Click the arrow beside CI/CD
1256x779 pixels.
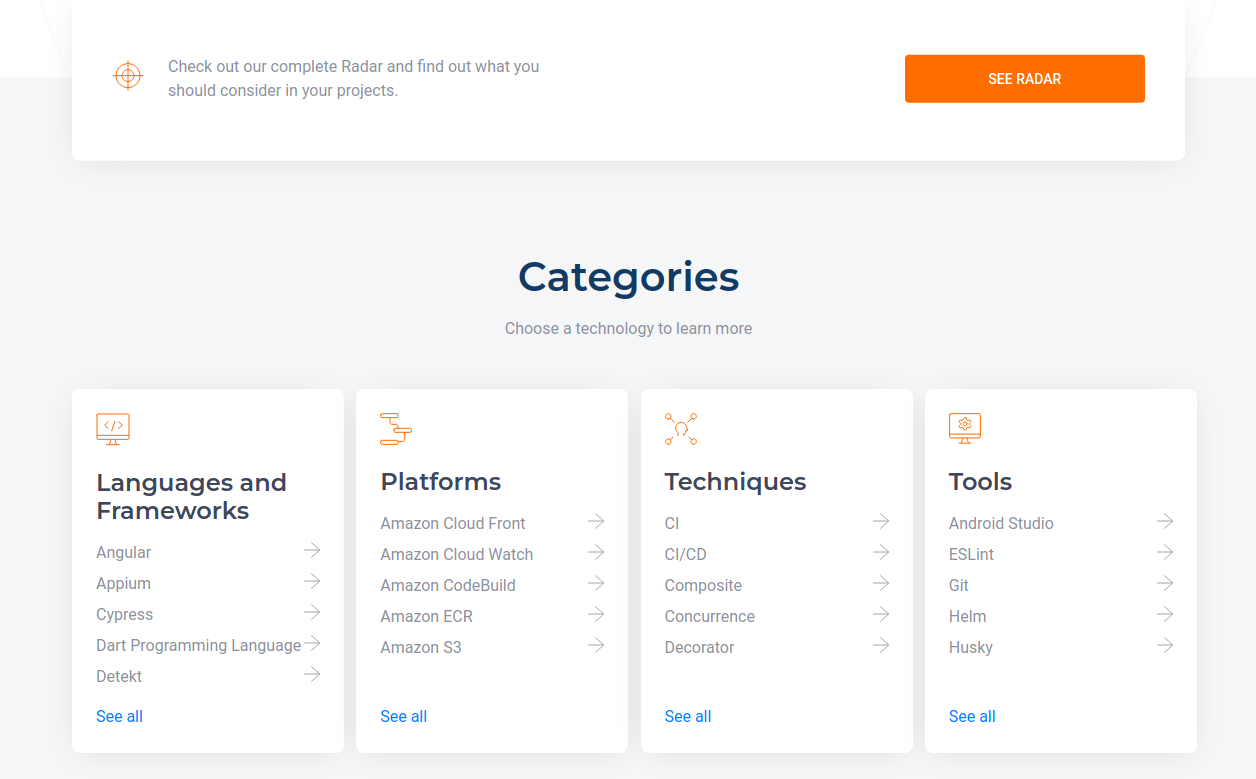coord(881,552)
